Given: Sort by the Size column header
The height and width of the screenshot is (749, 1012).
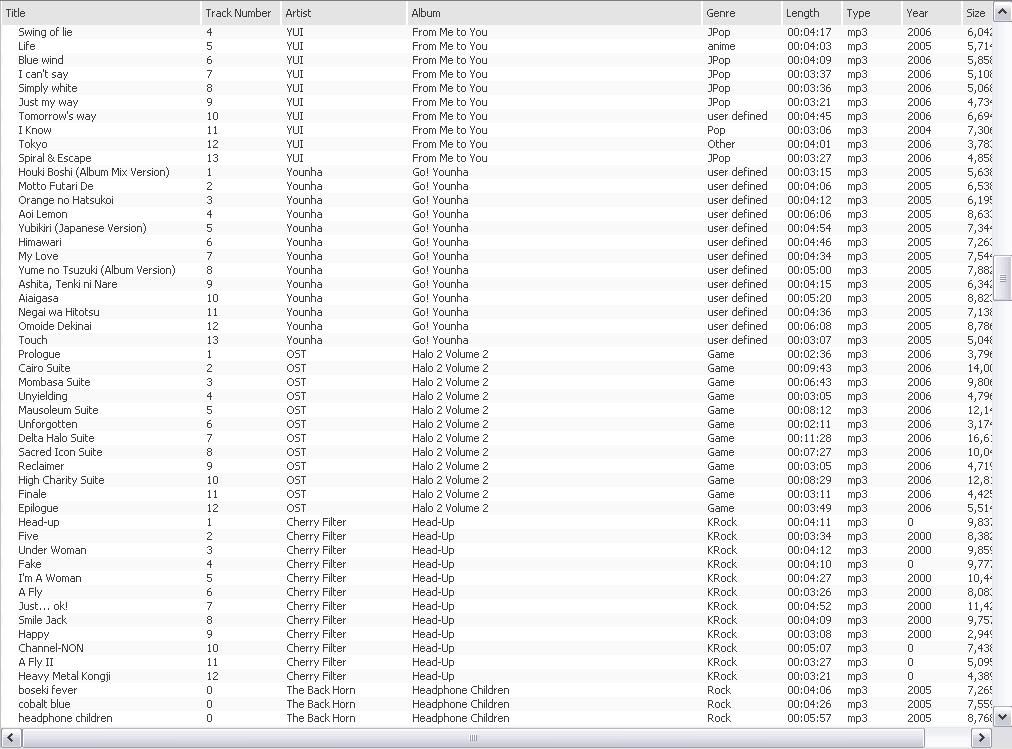Looking at the screenshot, I should 977,13.
